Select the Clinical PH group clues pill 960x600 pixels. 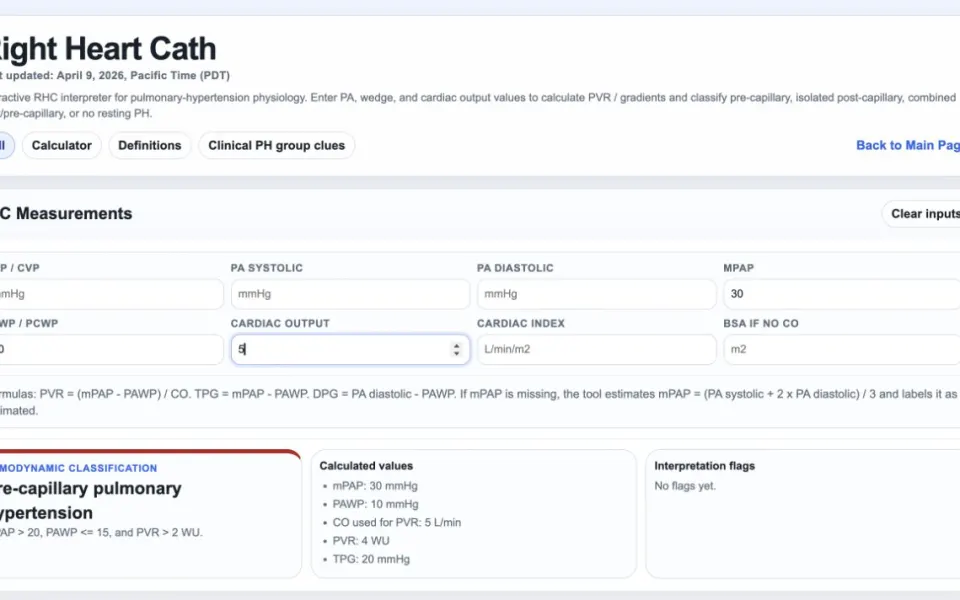coord(276,146)
